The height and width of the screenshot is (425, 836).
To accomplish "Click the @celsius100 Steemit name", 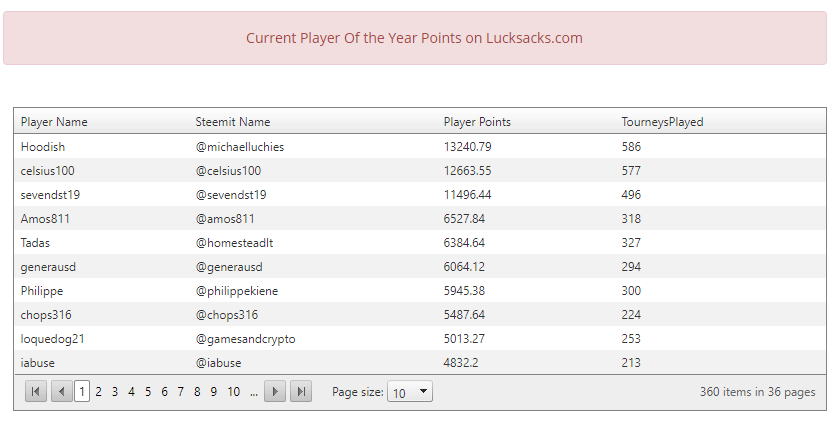I will pyautogui.click(x=228, y=171).
